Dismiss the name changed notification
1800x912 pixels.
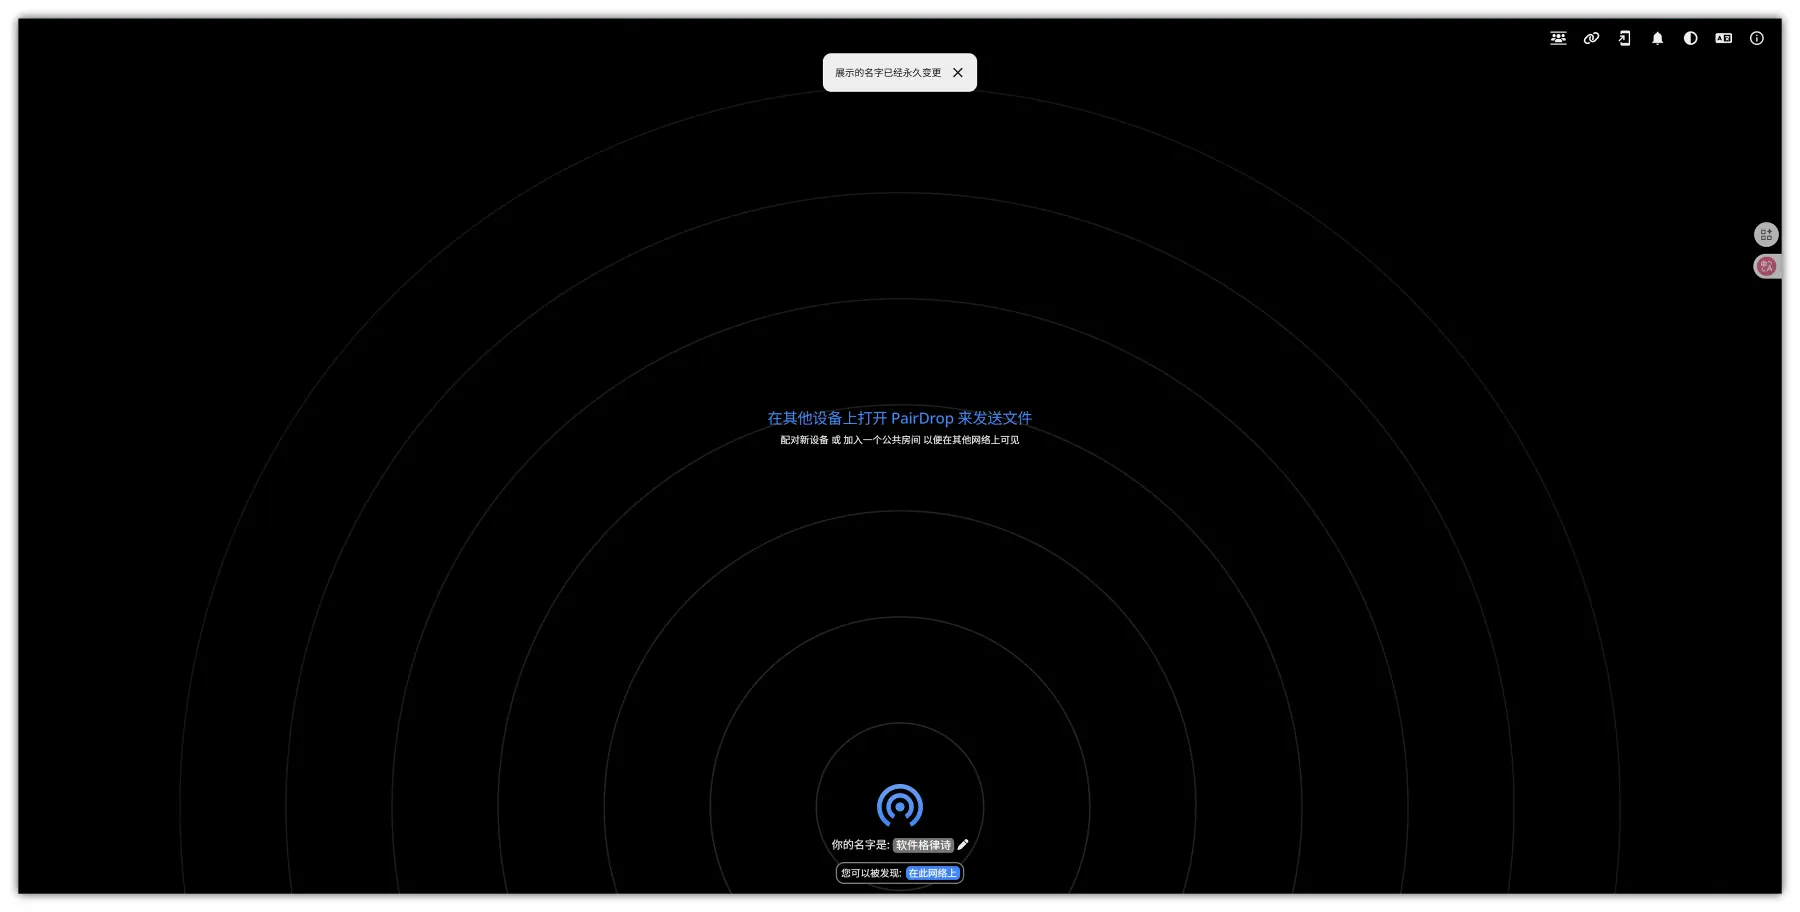pos(958,73)
